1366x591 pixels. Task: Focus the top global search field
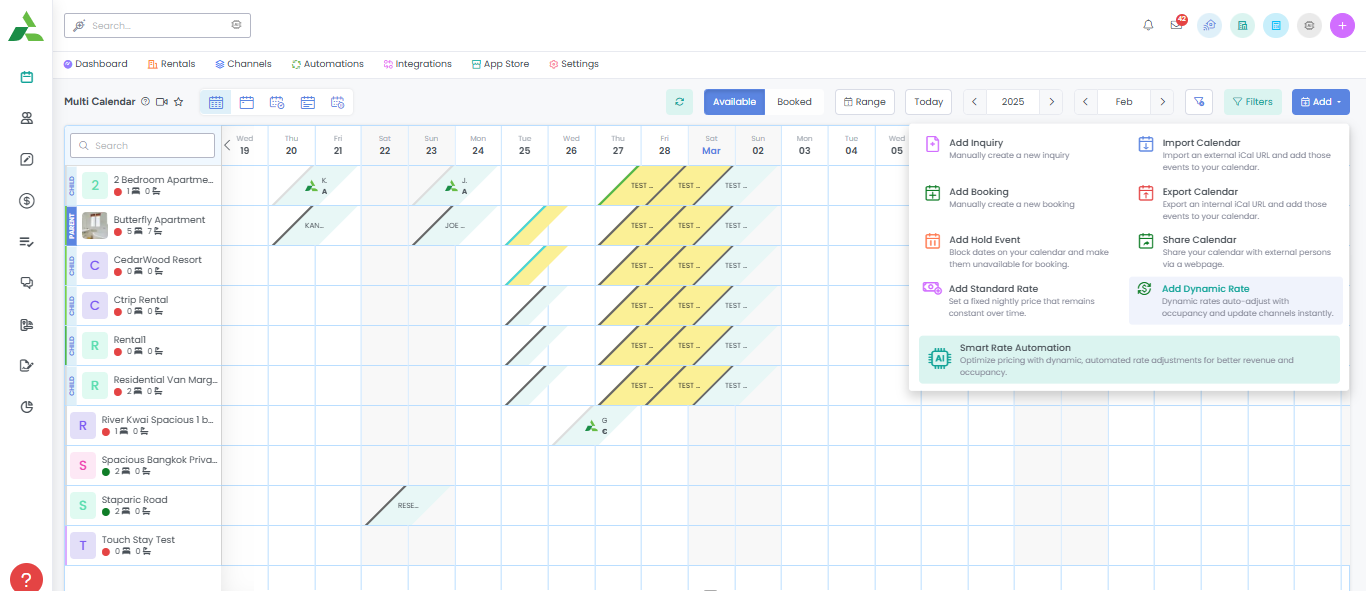pos(157,25)
